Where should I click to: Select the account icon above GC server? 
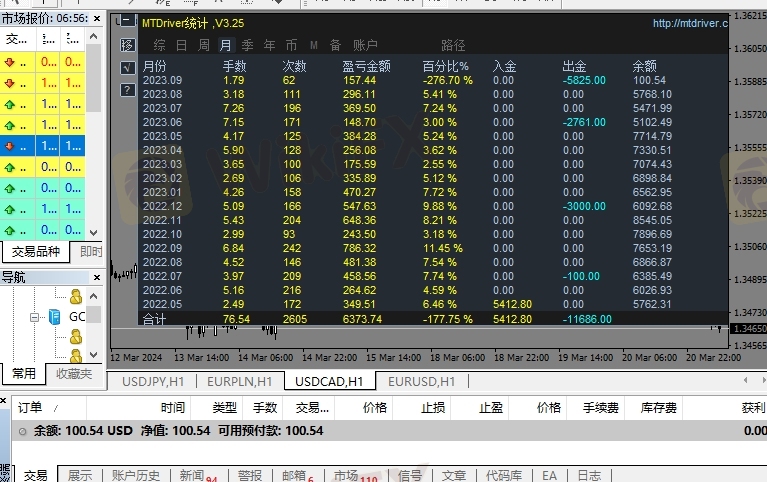(x=76, y=296)
